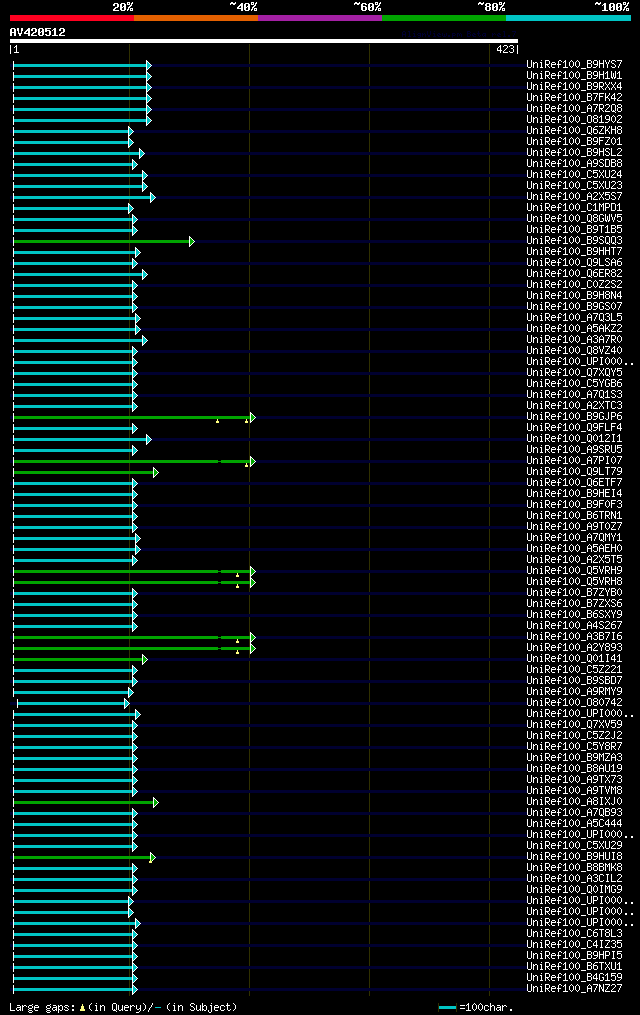Select the UniRef100_B9MZA3 label
Viewport: 640px width, 1015px height.
tap(574, 758)
